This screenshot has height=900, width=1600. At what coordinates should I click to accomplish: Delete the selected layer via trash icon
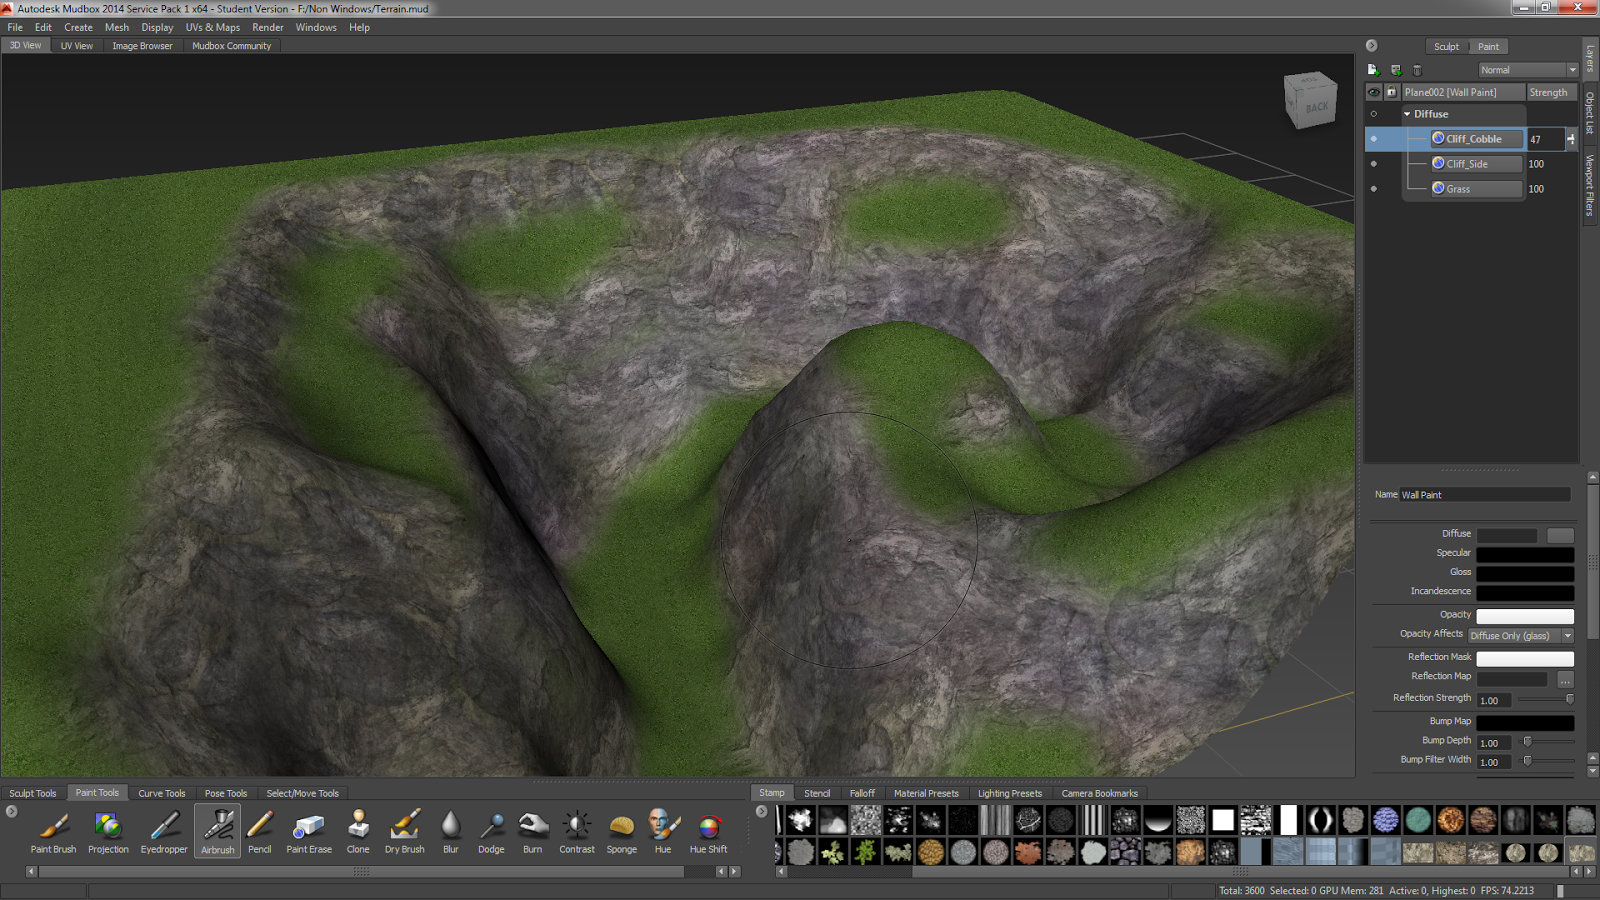pyautogui.click(x=1417, y=69)
